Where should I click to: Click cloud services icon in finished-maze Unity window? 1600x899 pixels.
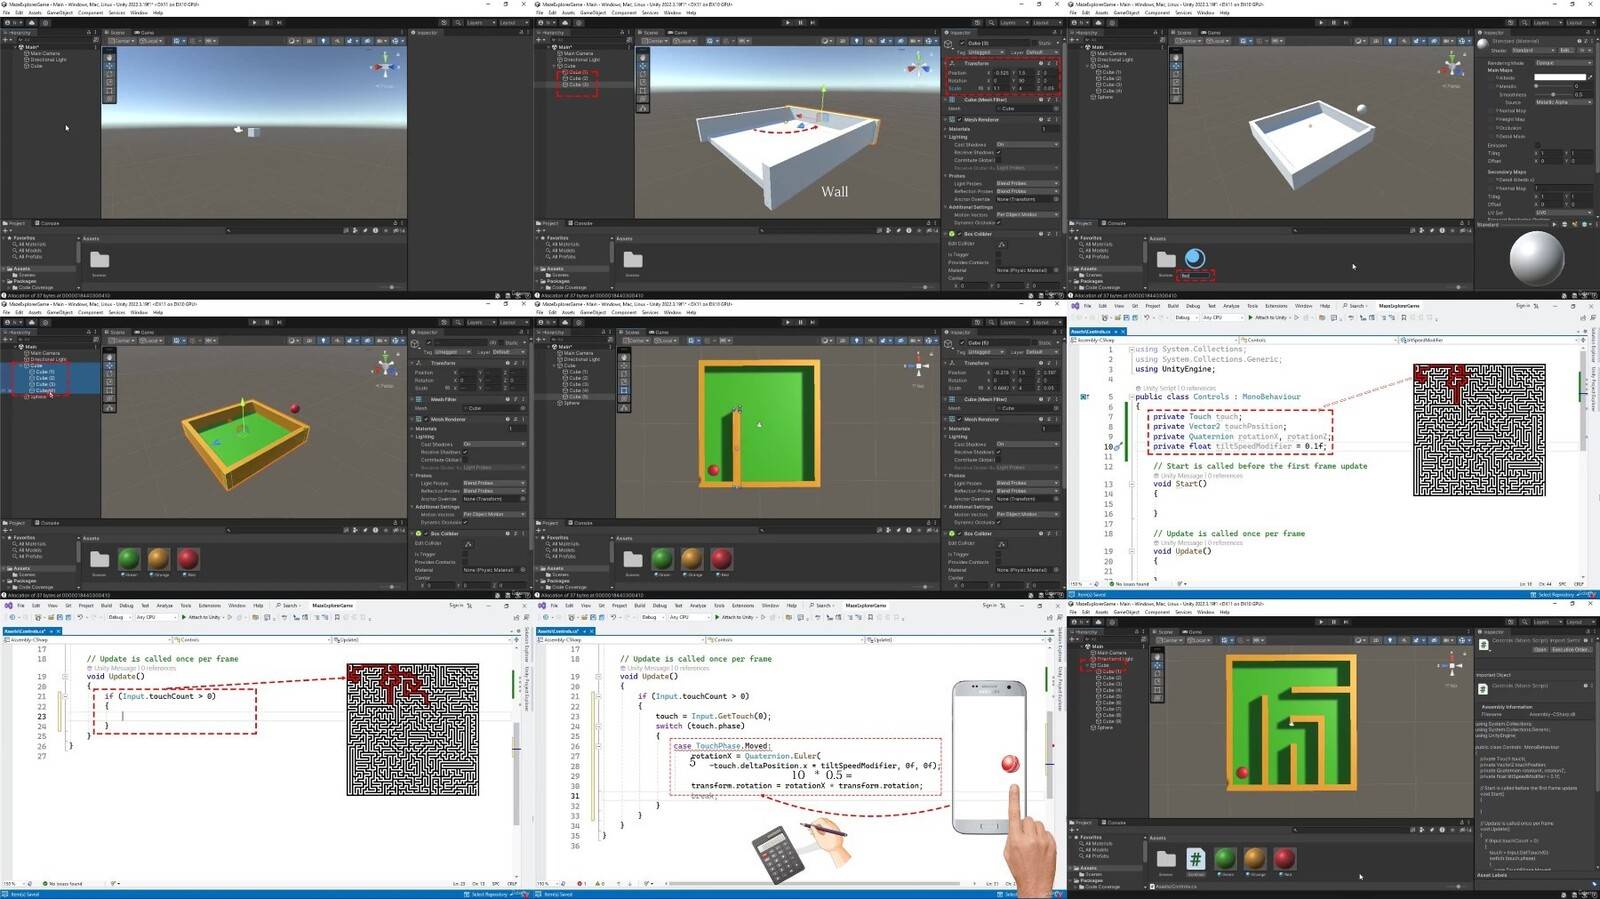(x=1098, y=622)
